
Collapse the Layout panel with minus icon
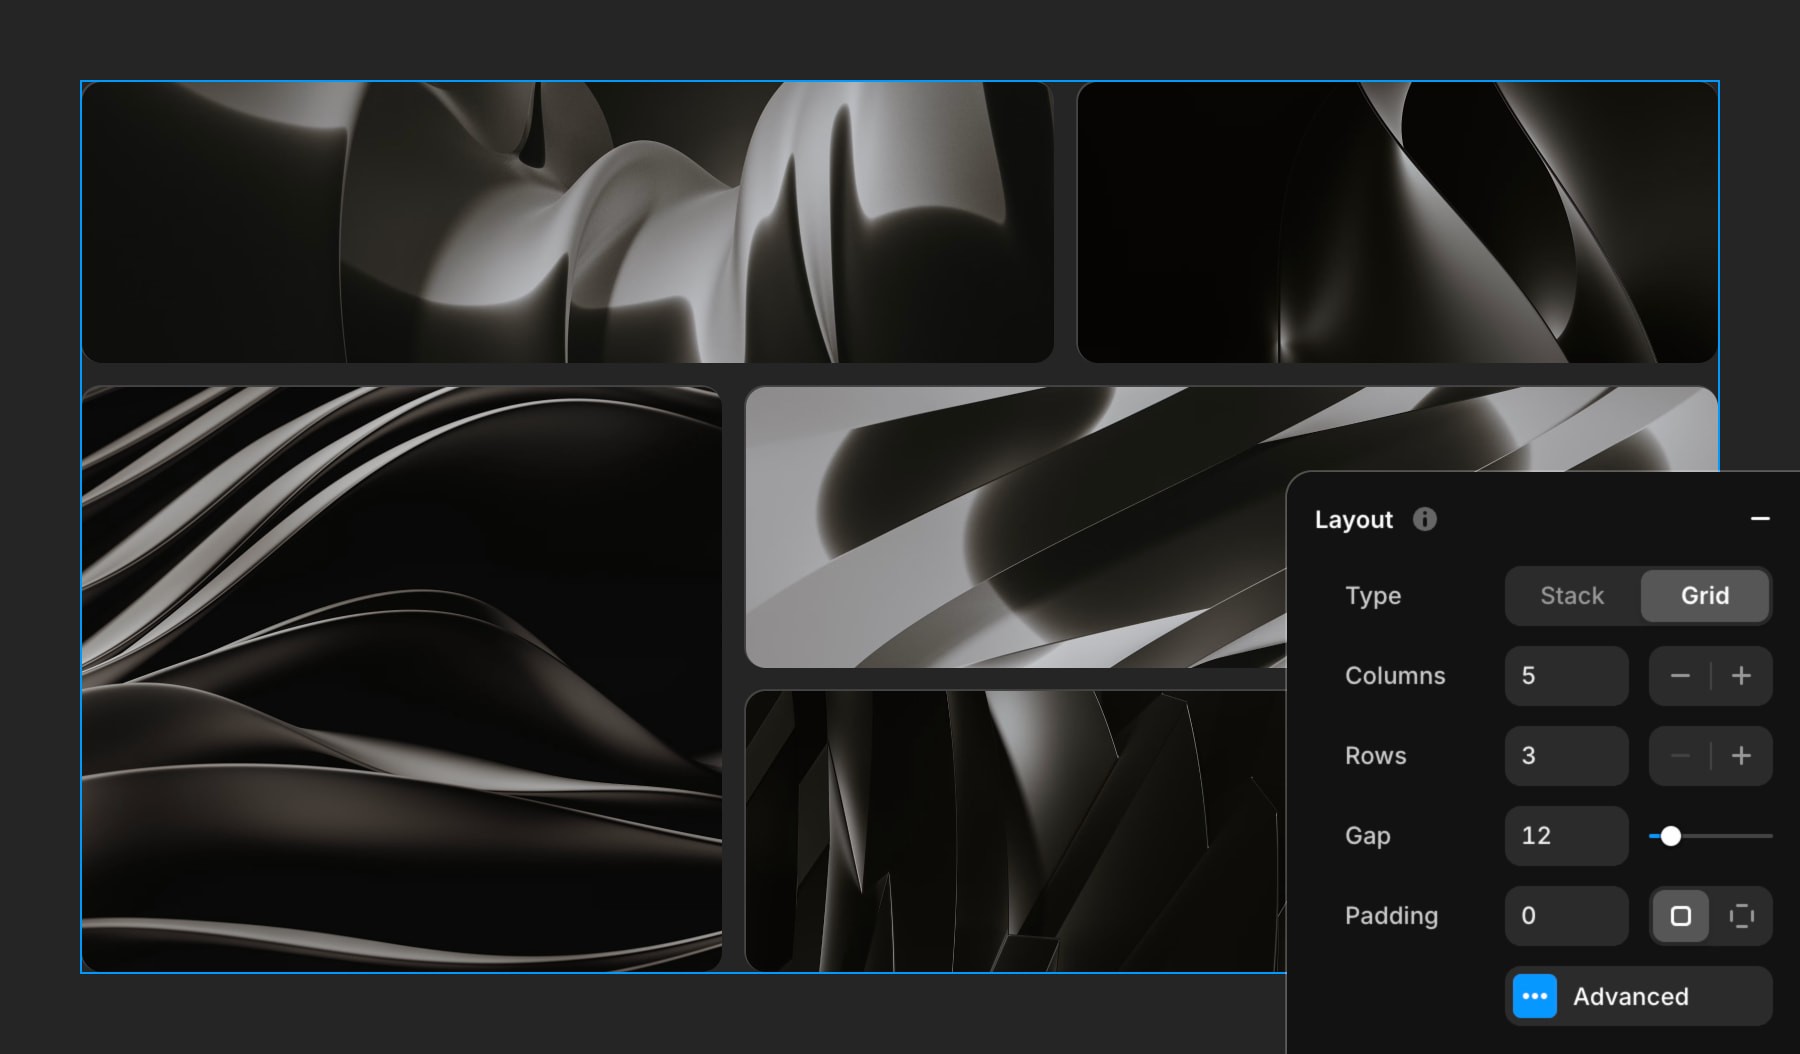coord(1760,519)
